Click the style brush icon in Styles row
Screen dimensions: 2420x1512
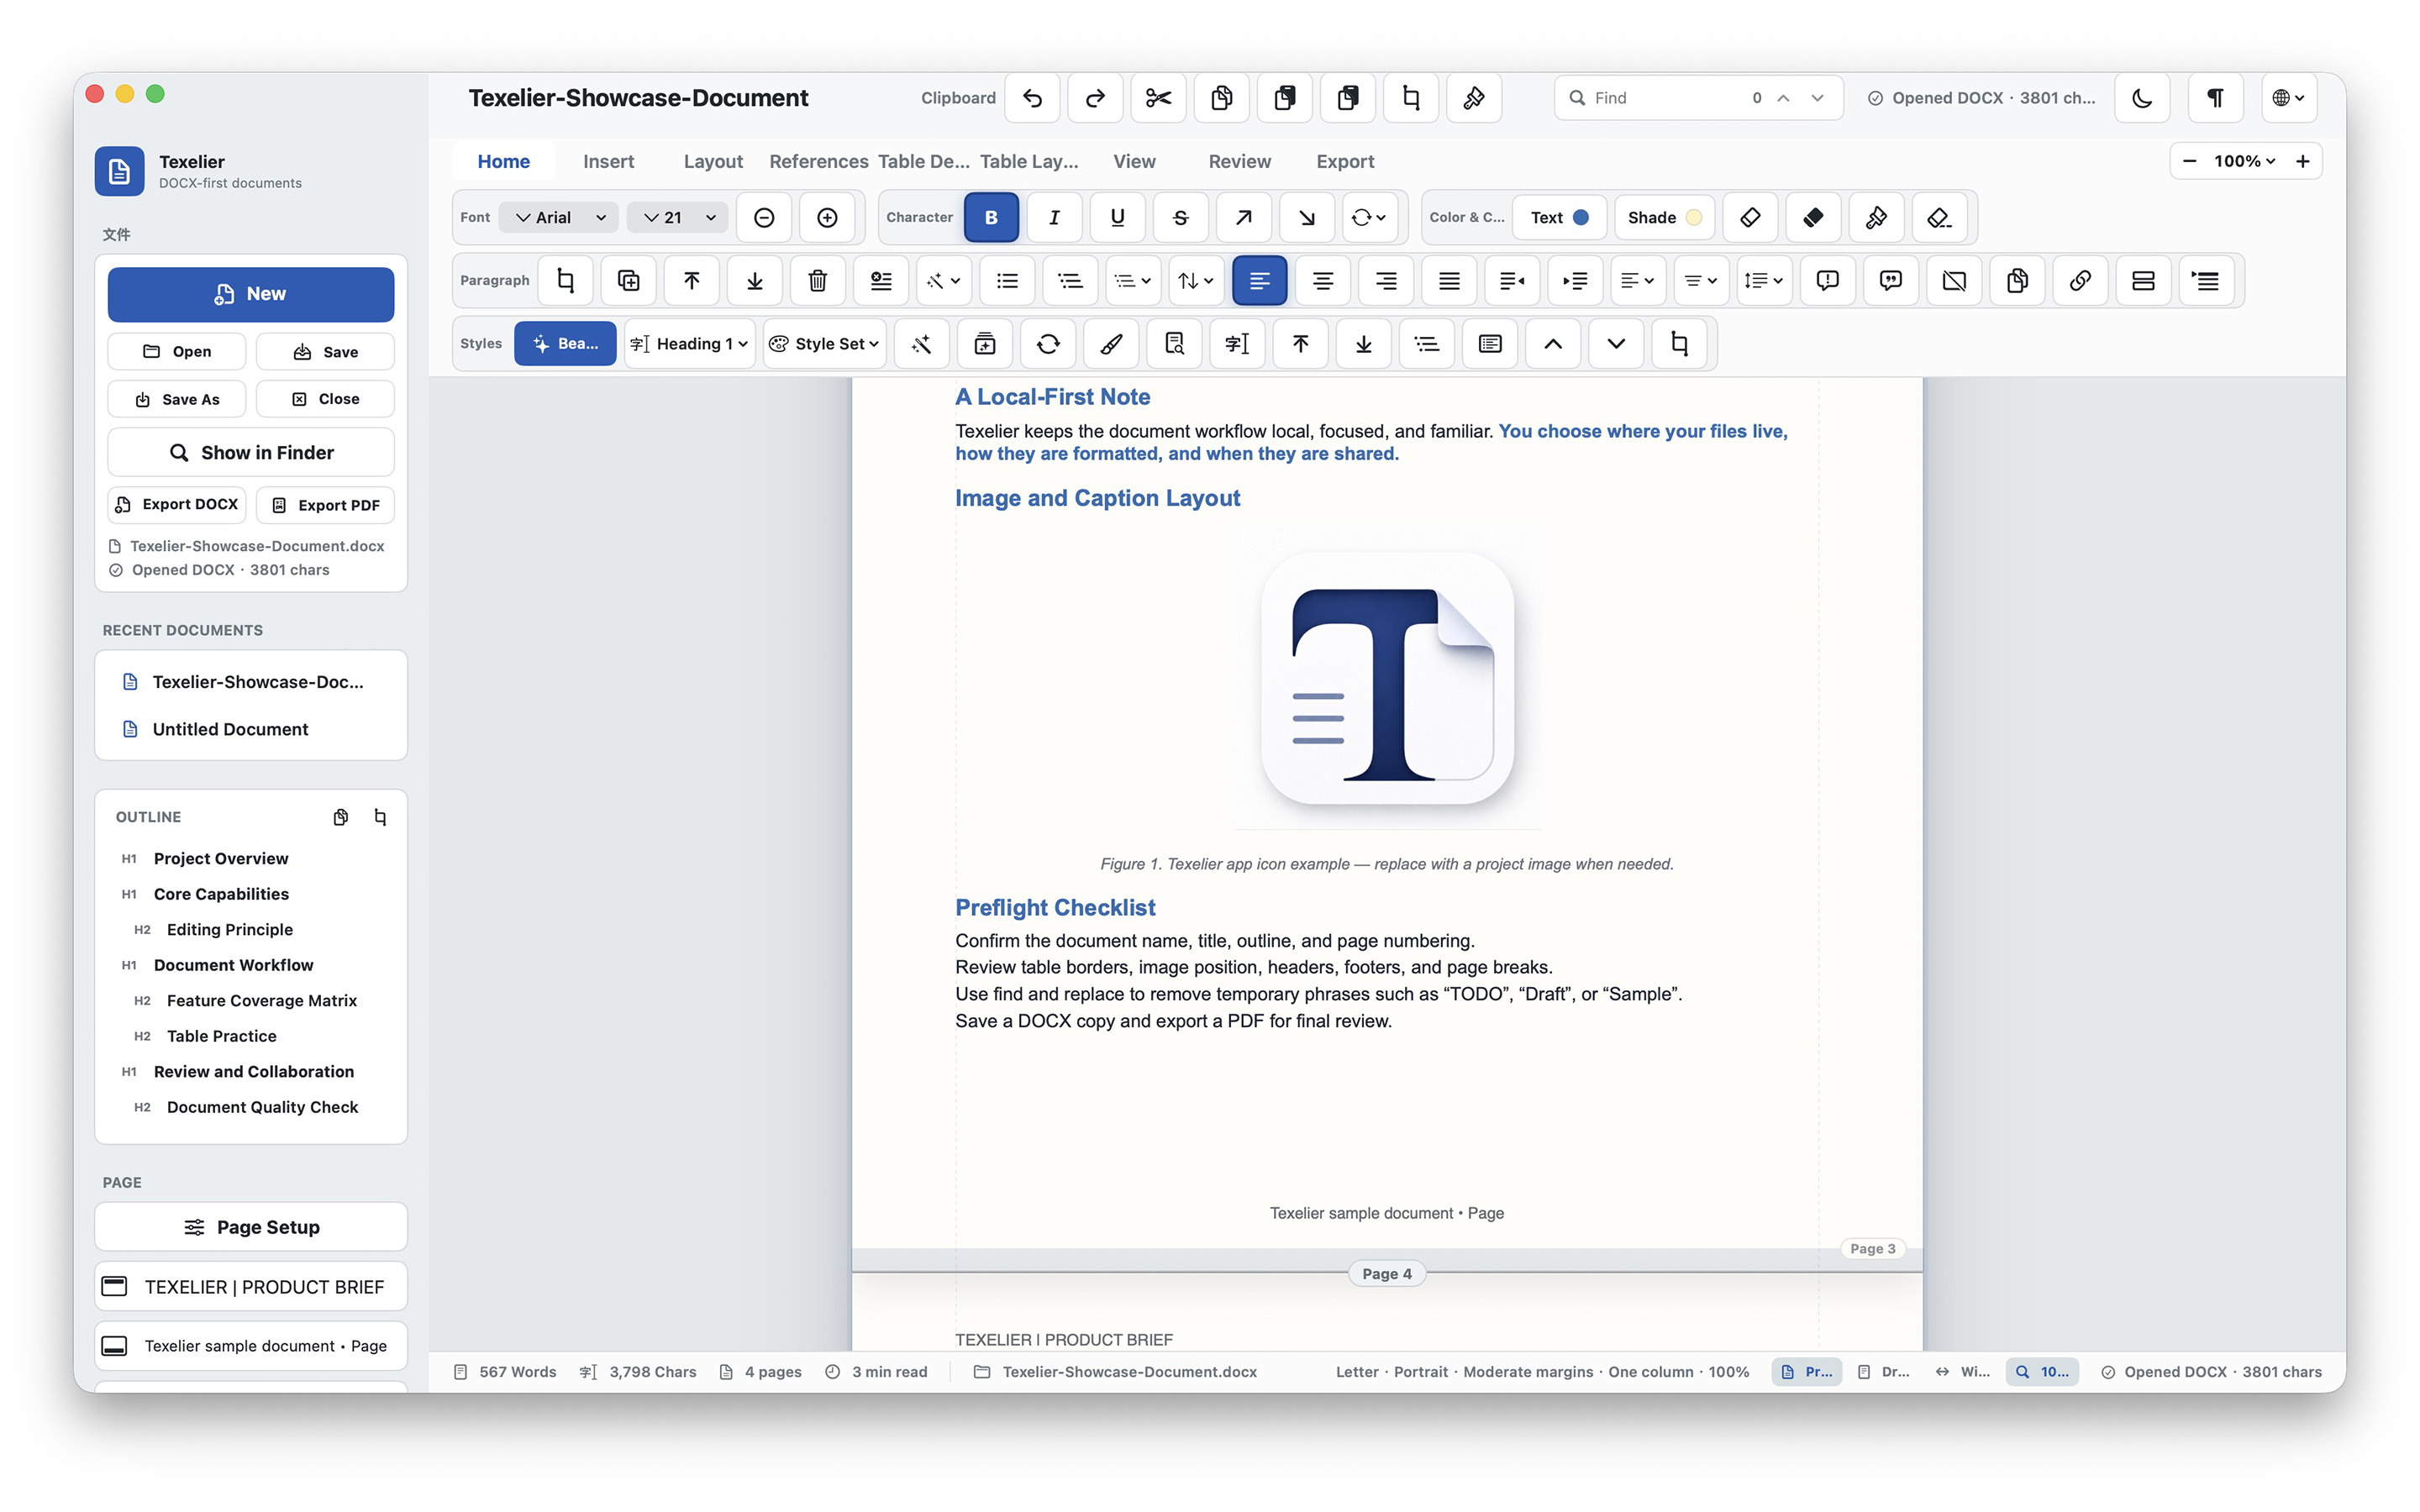[1111, 344]
